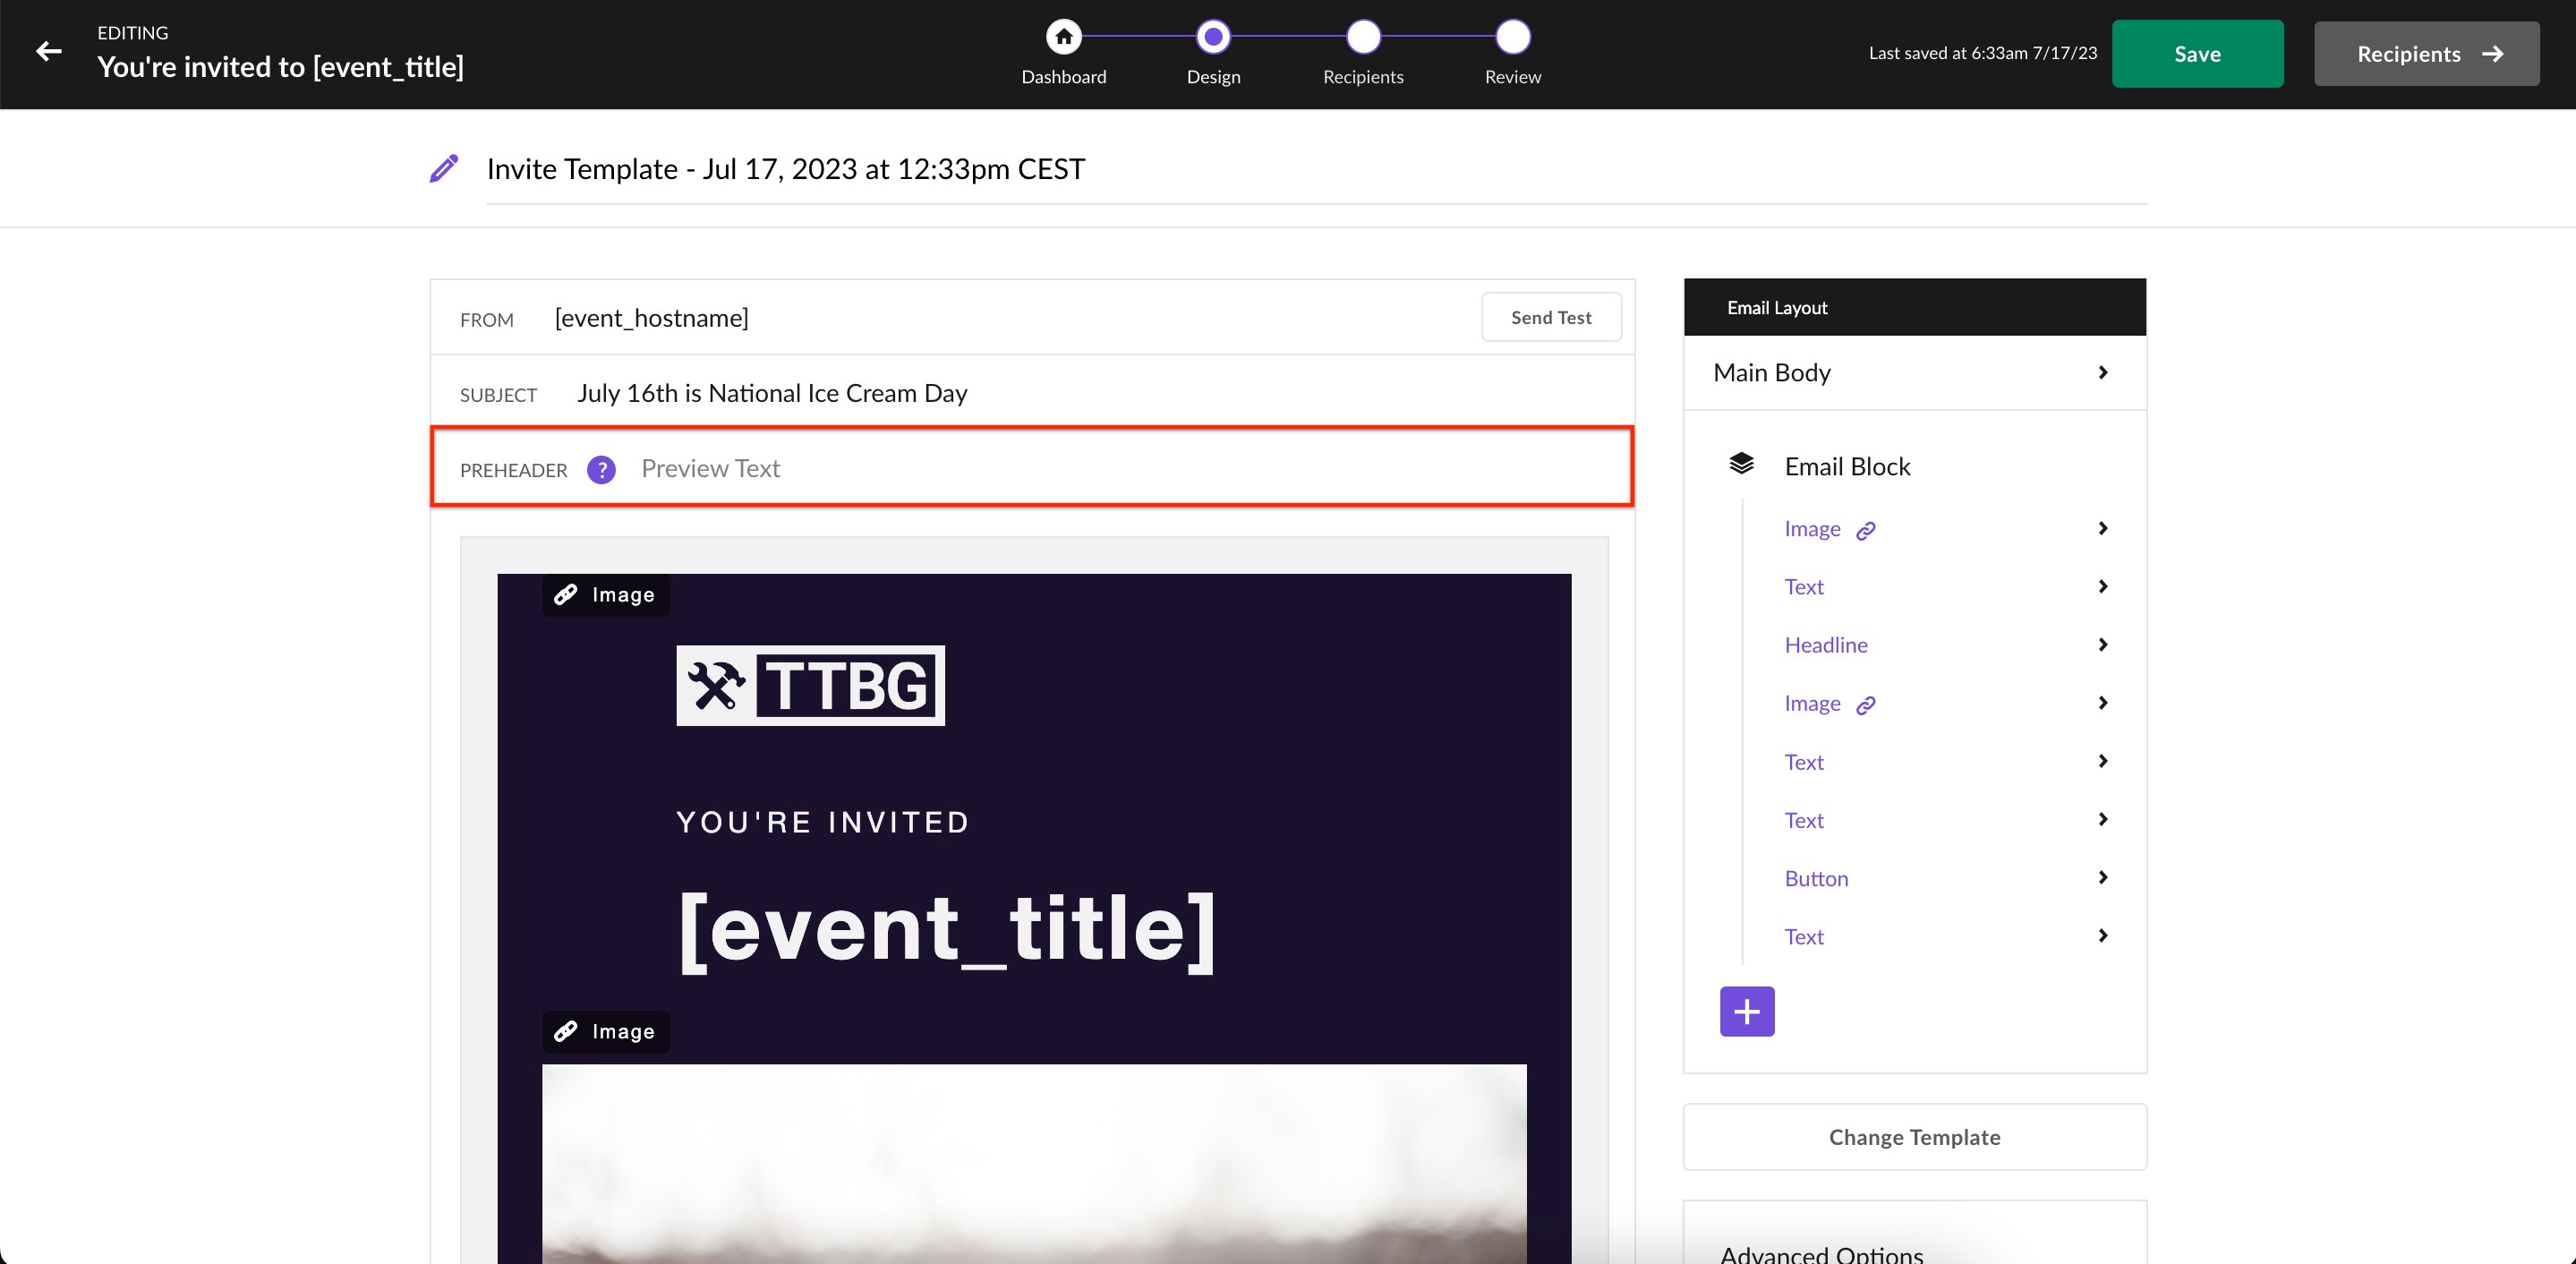Image resolution: width=2576 pixels, height=1264 pixels.
Task: Open the last Text item below Button
Action: point(1804,937)
